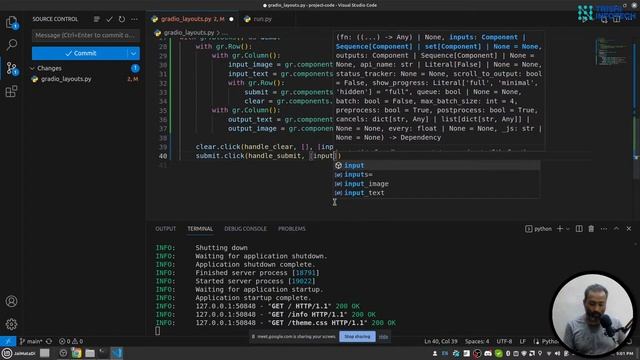
Task: Click the view-as-tree icon in Source Control header
Action: [97, 19]
